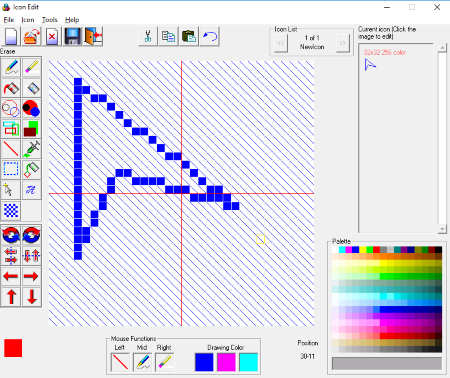This screenshot has height=378, width=450.
Task: Click the icon list scrollbar down arrow
Action: tap(442, 229)
